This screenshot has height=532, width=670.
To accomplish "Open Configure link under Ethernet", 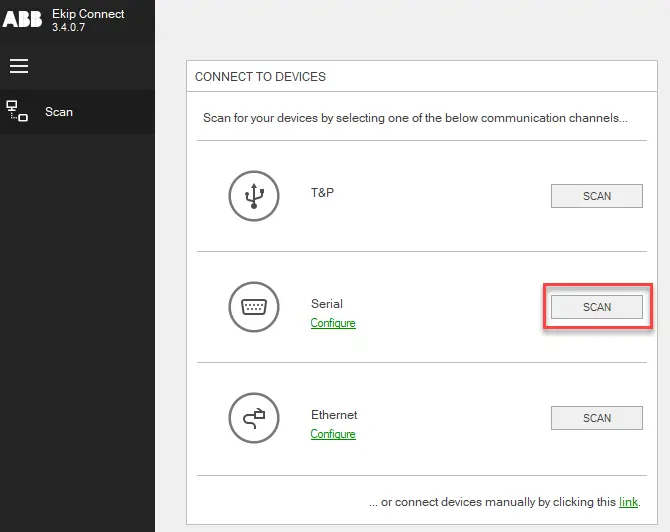I will [333, 434].
